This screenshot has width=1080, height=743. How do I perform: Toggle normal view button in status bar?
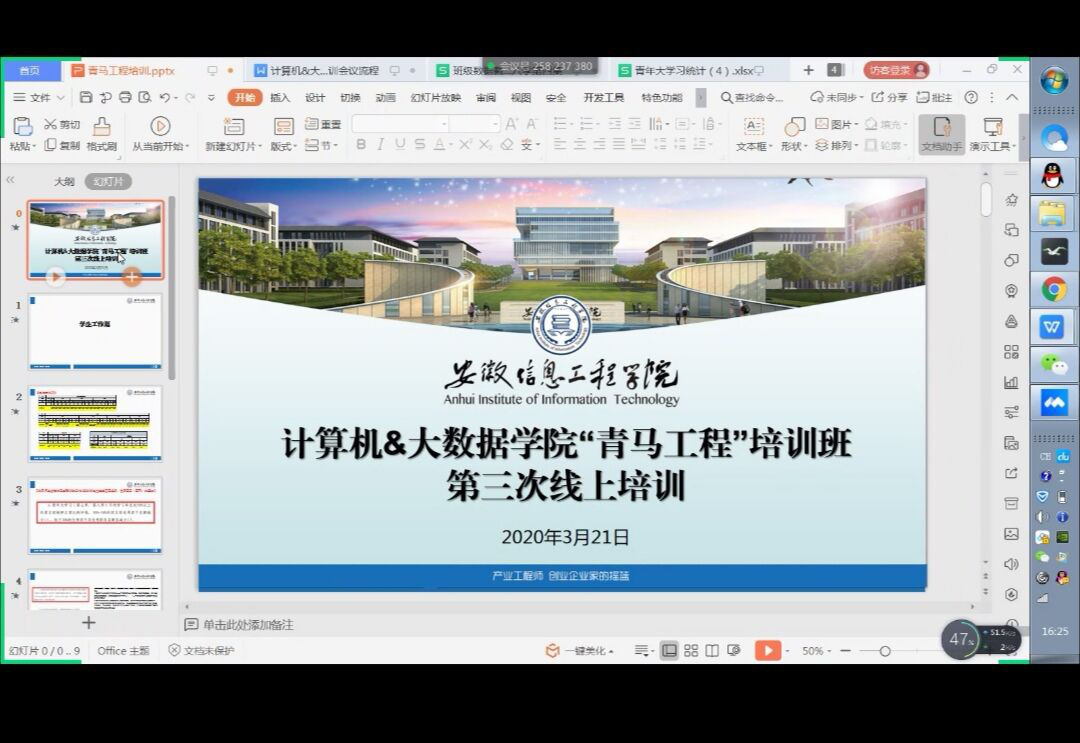coord(669,651)
